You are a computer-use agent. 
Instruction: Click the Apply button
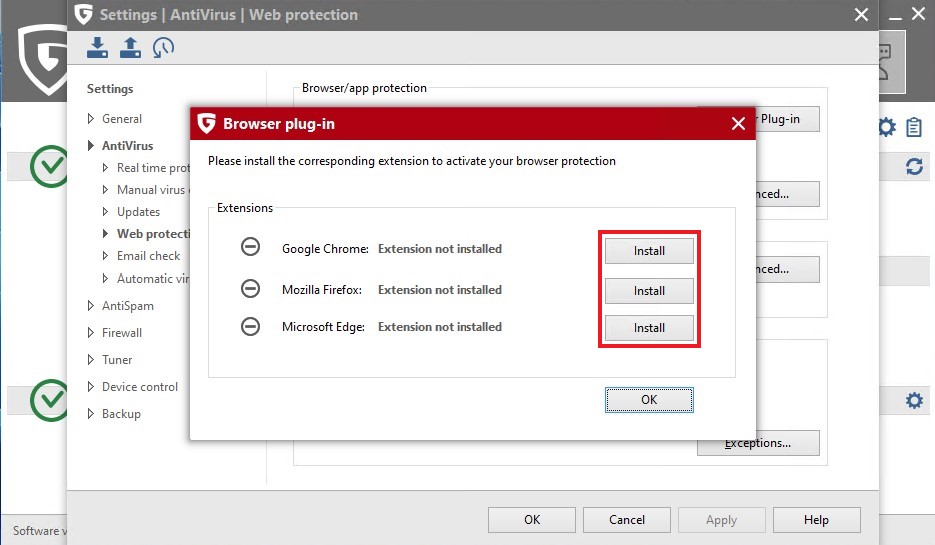pyautogui.click(x=722, y=520)
